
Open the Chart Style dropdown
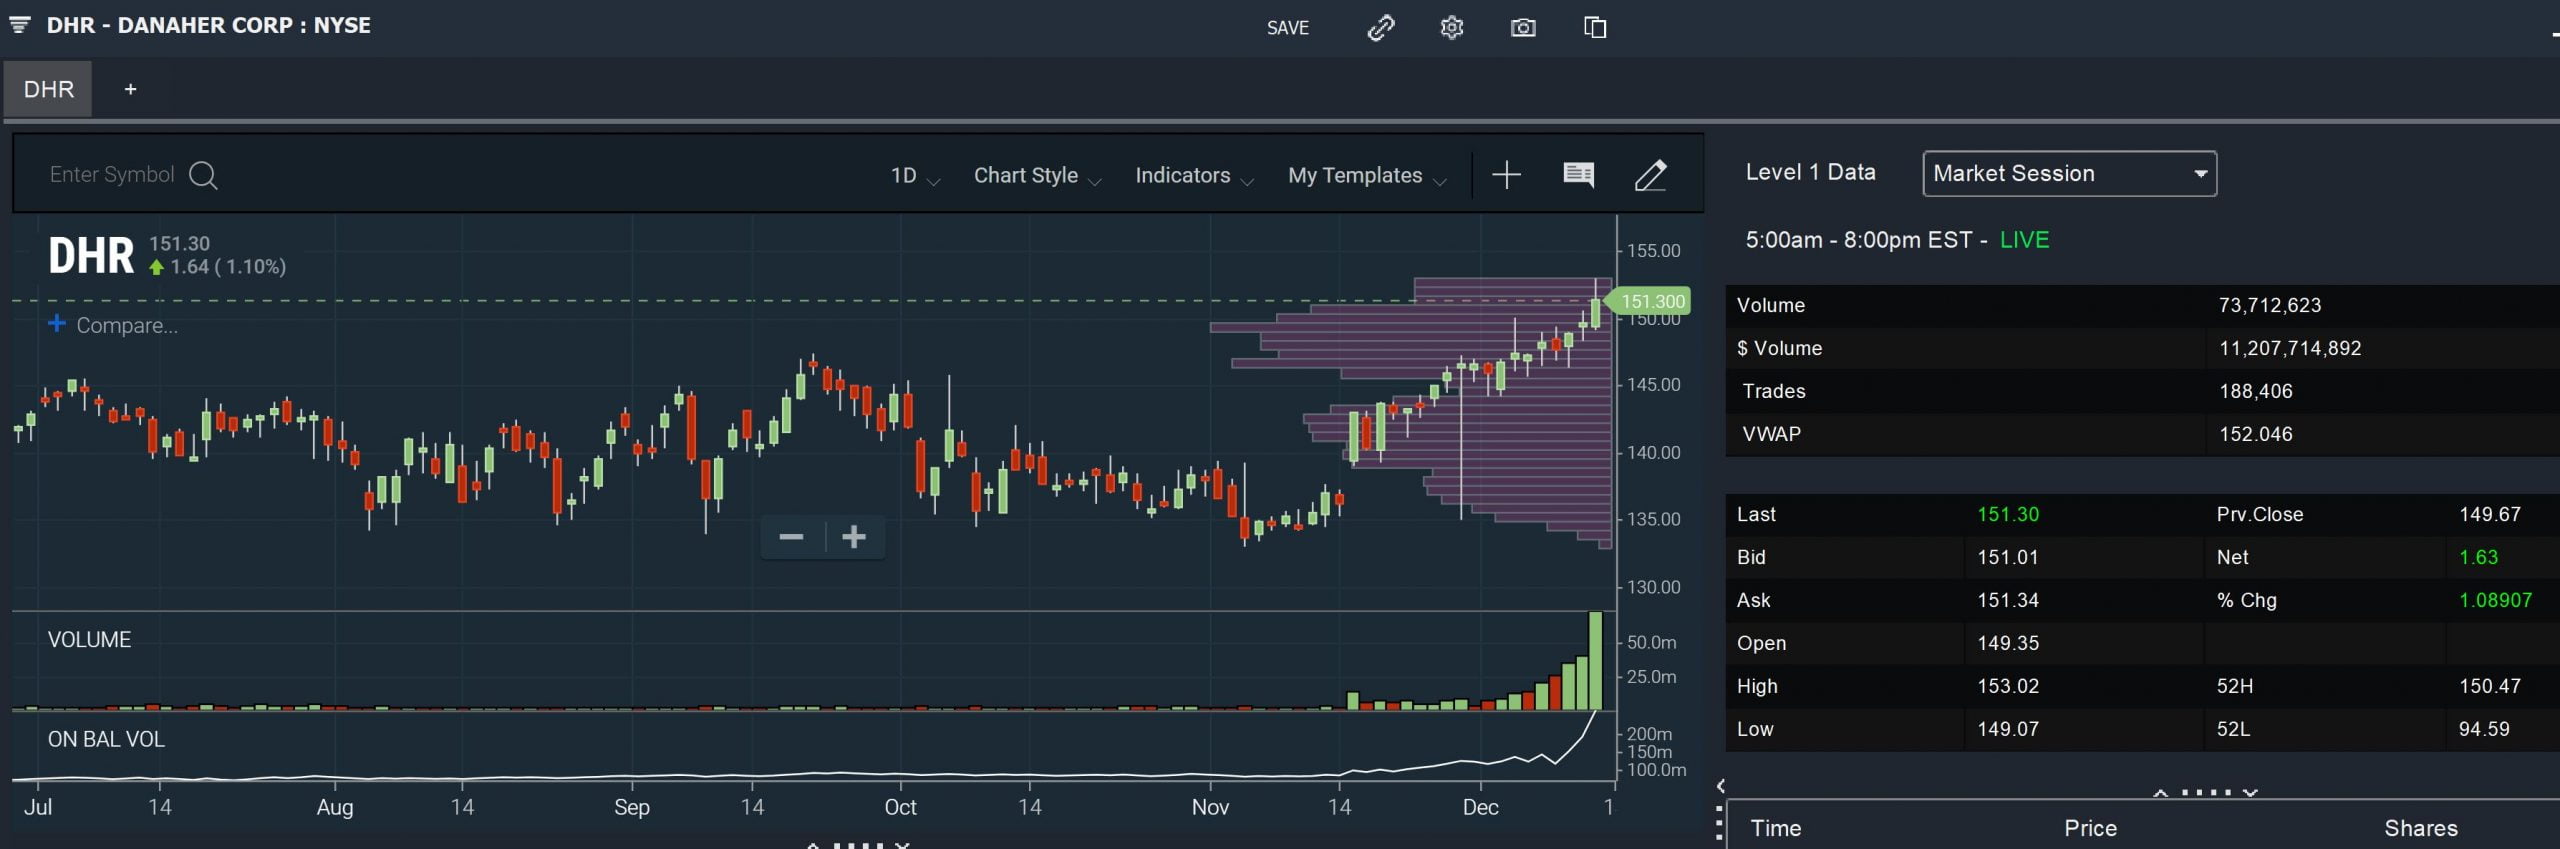coord(1036,176)
